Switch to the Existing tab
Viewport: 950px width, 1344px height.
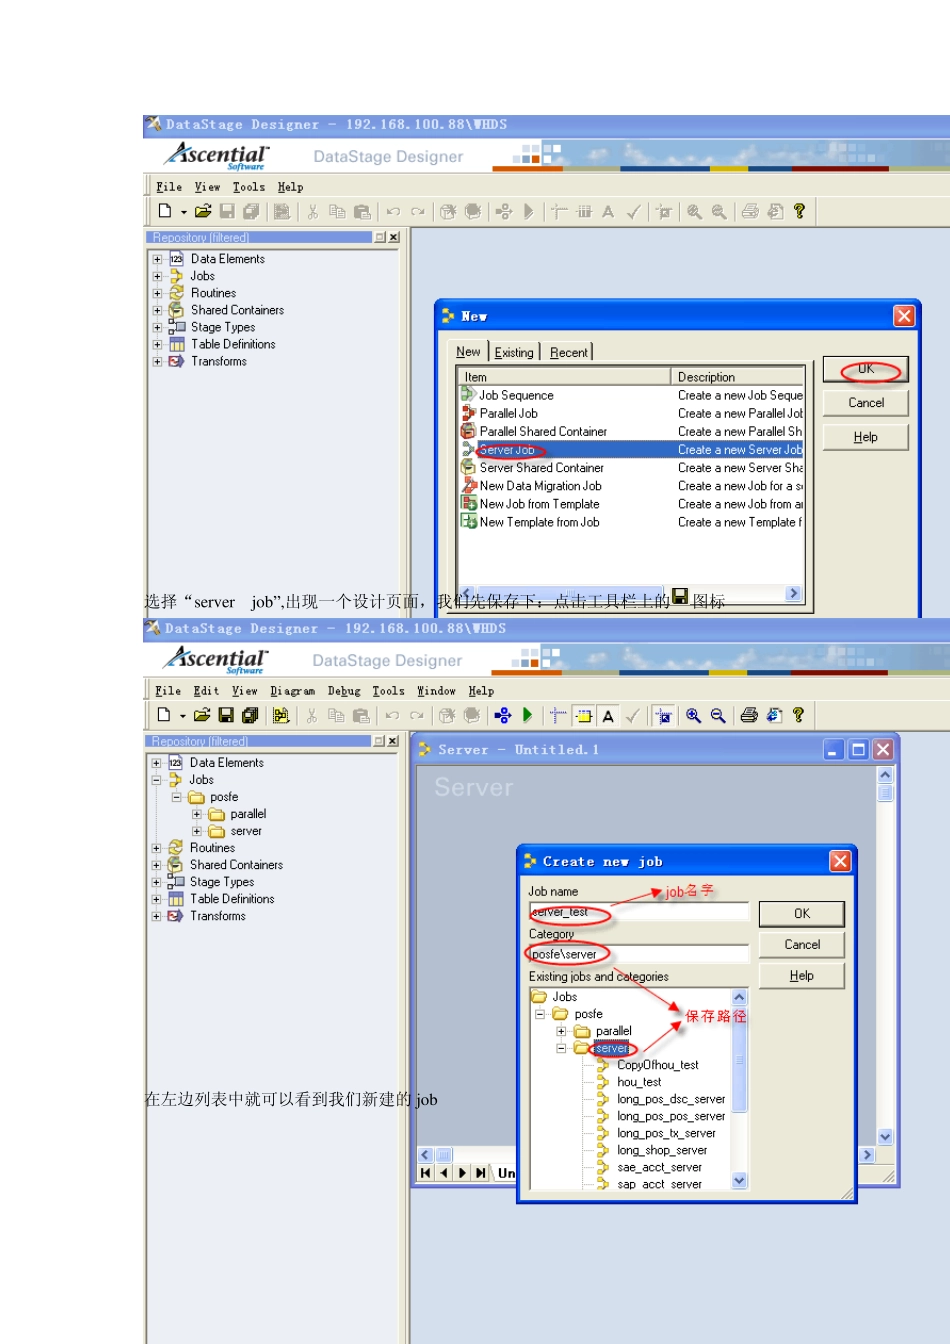coord(514,352)
